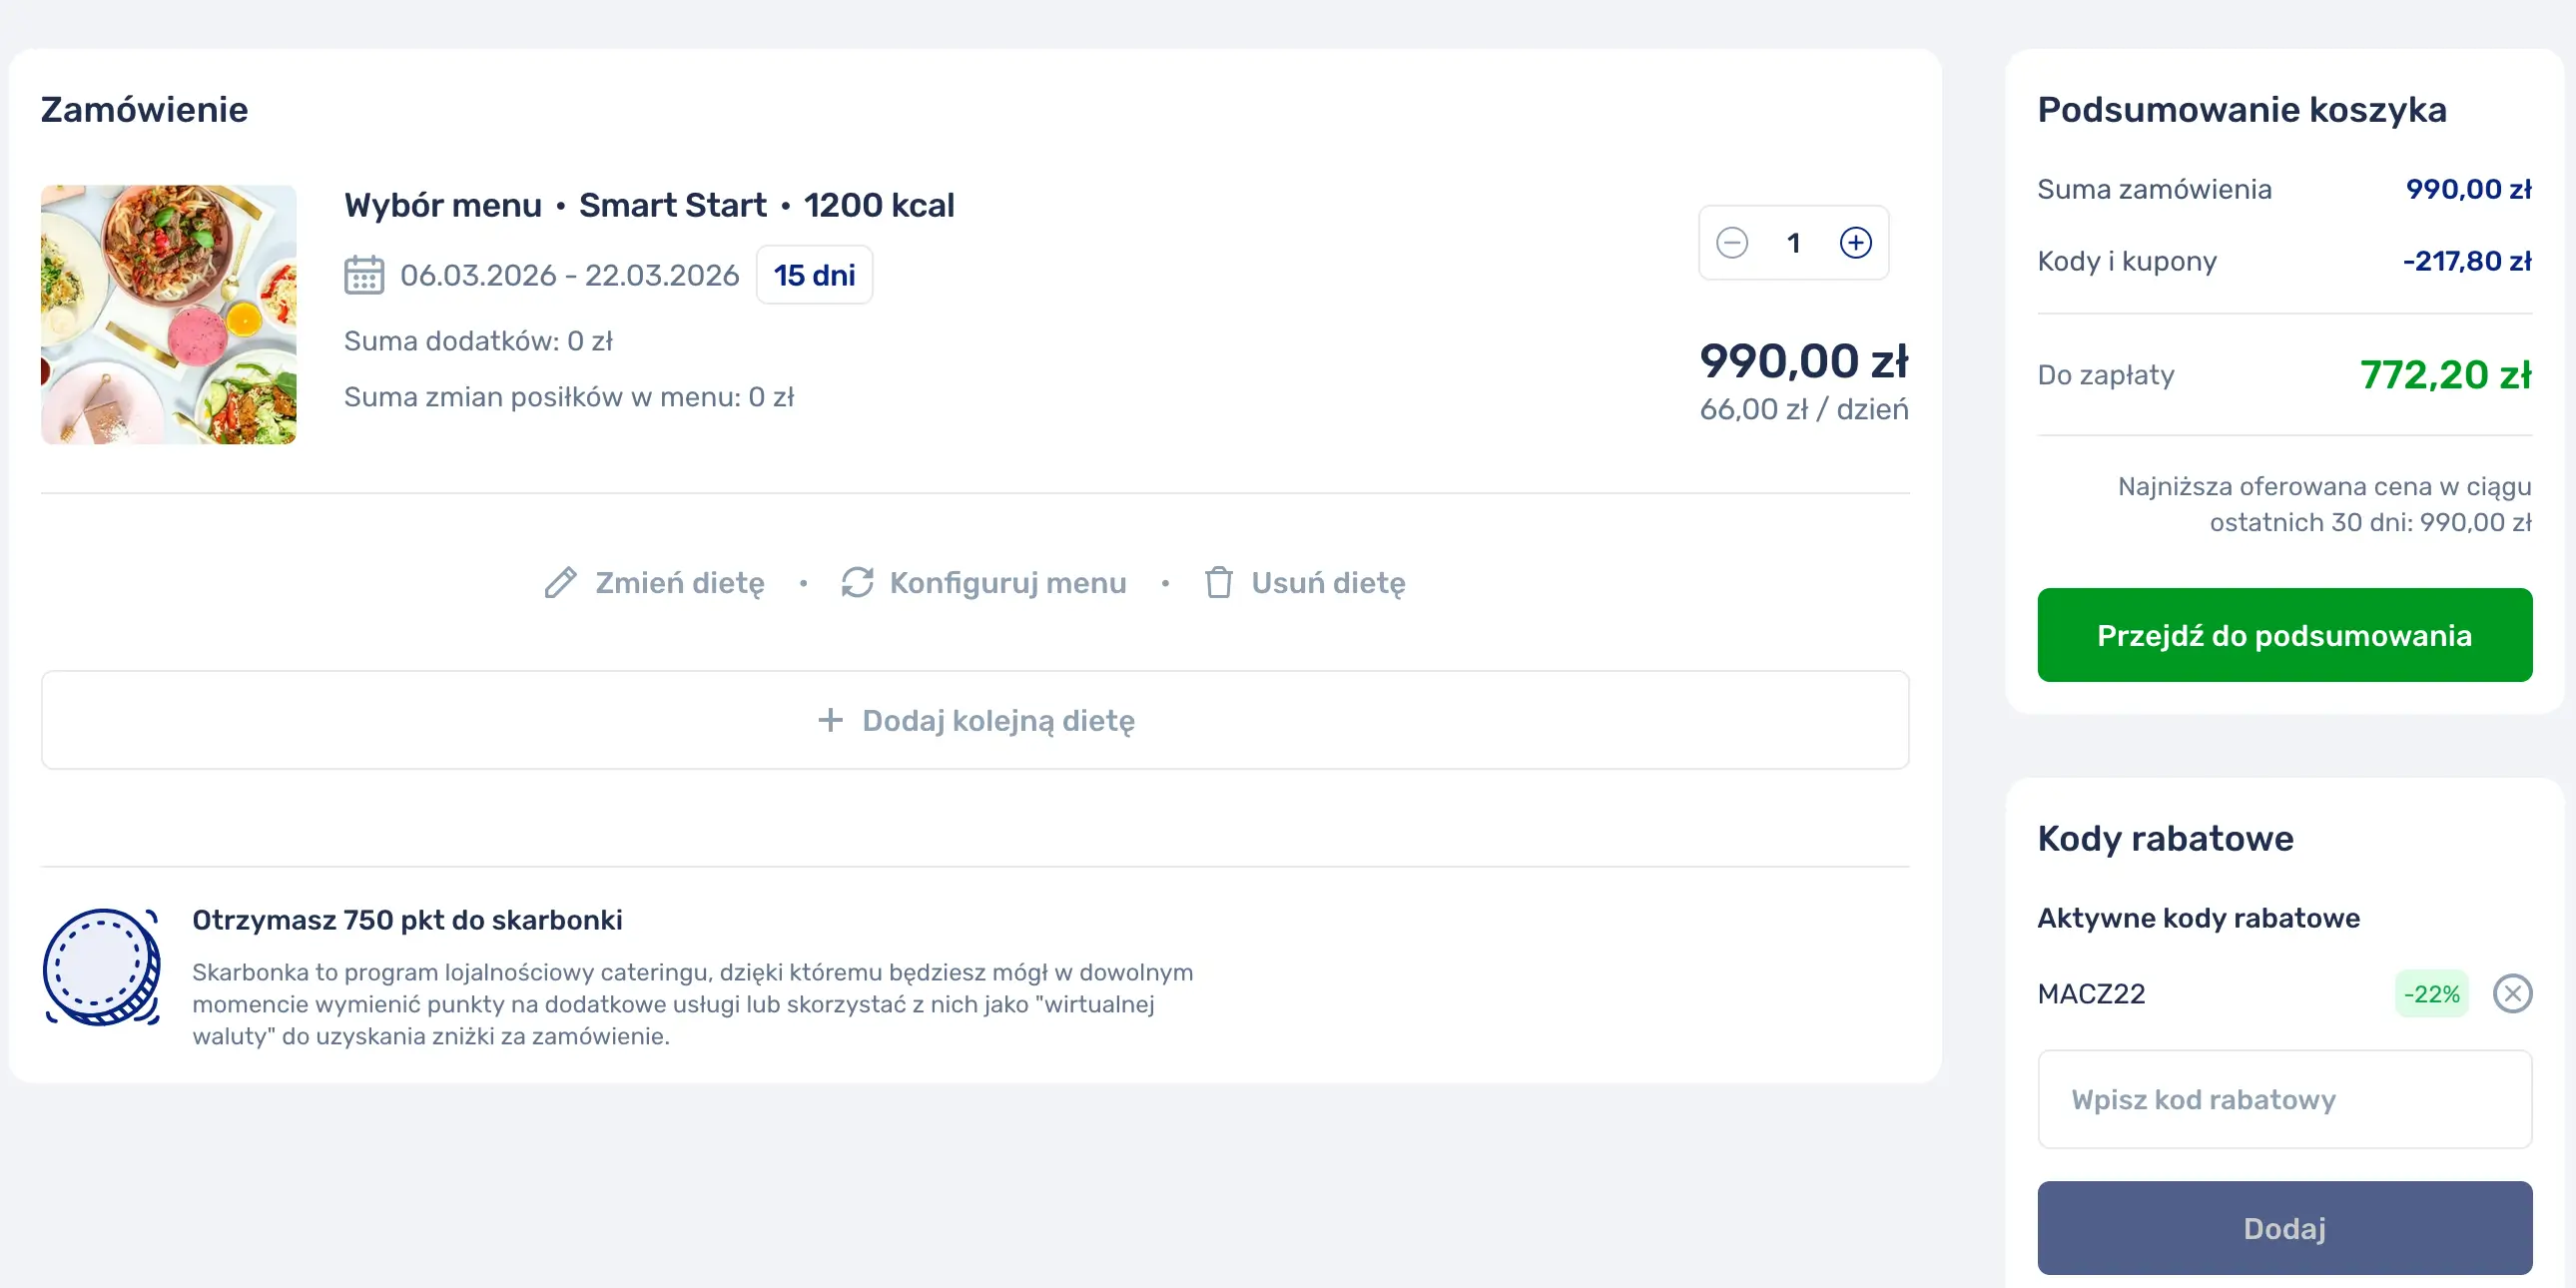Click the pencil icon for Zmień dietę

[x=560, y=582]
